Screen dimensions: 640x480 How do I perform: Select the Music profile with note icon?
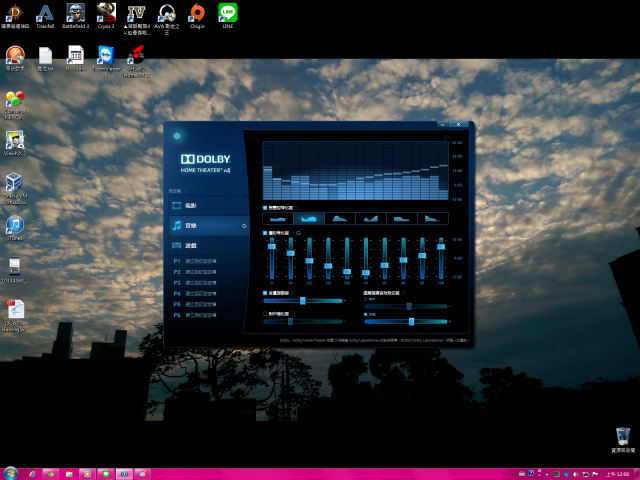click(x=209, y=225)
